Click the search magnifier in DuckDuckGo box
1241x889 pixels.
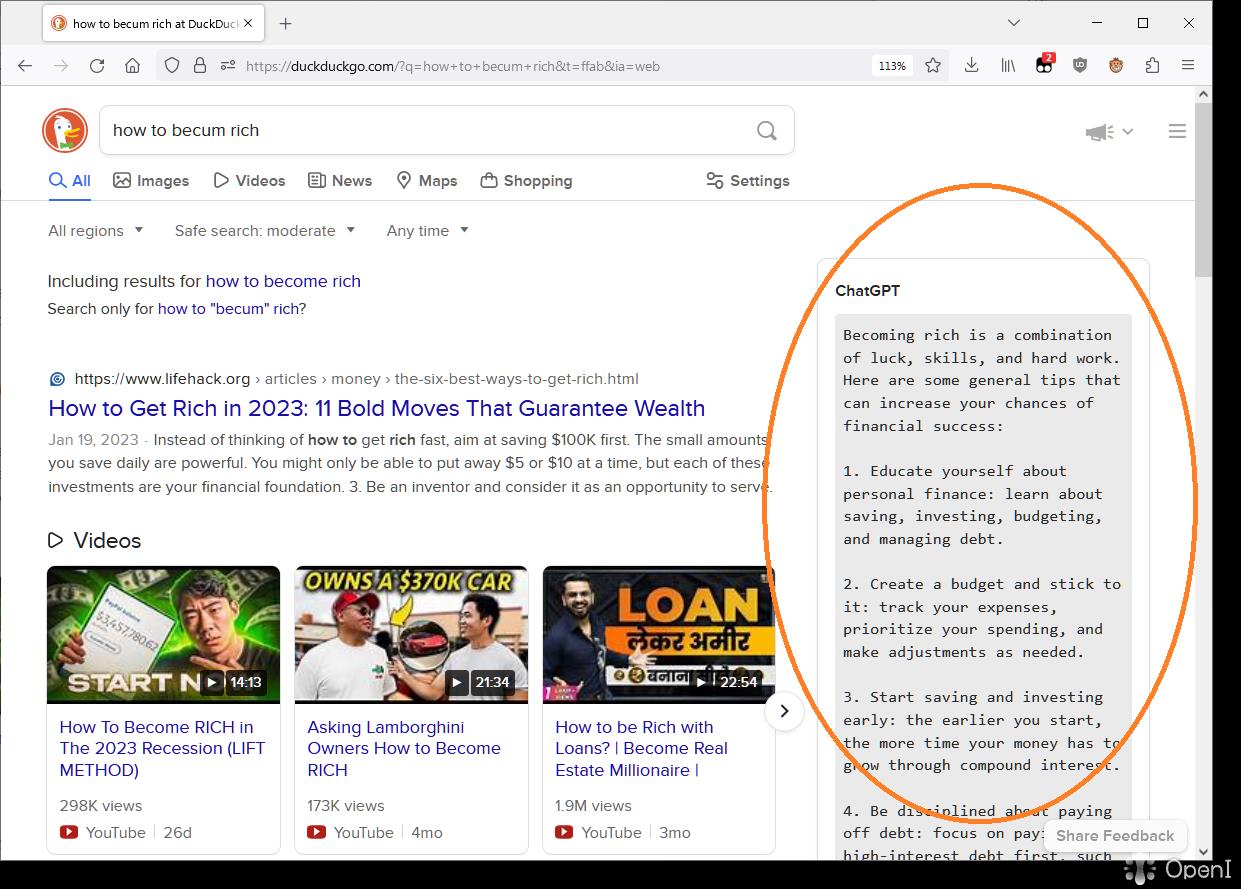766,130
